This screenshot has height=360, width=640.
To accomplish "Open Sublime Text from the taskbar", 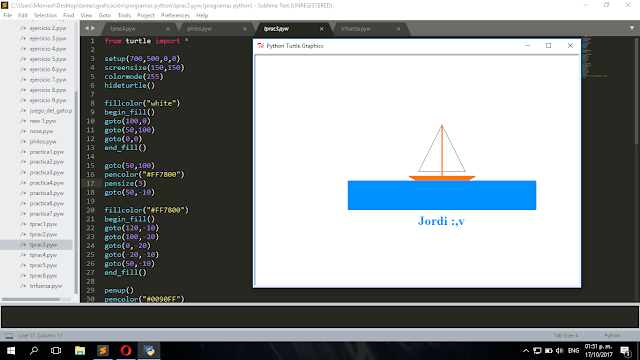I will (x=103, y=351).
